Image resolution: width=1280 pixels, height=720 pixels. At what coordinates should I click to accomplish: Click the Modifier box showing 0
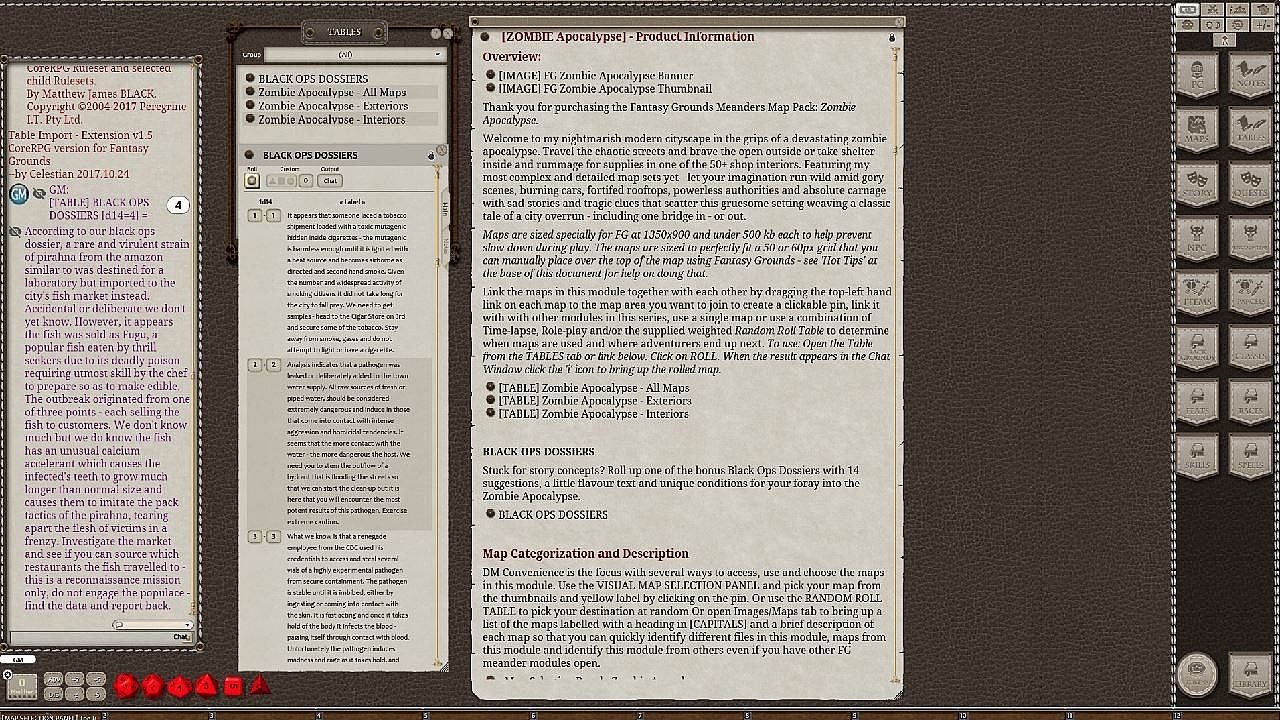tap(22, 687)
